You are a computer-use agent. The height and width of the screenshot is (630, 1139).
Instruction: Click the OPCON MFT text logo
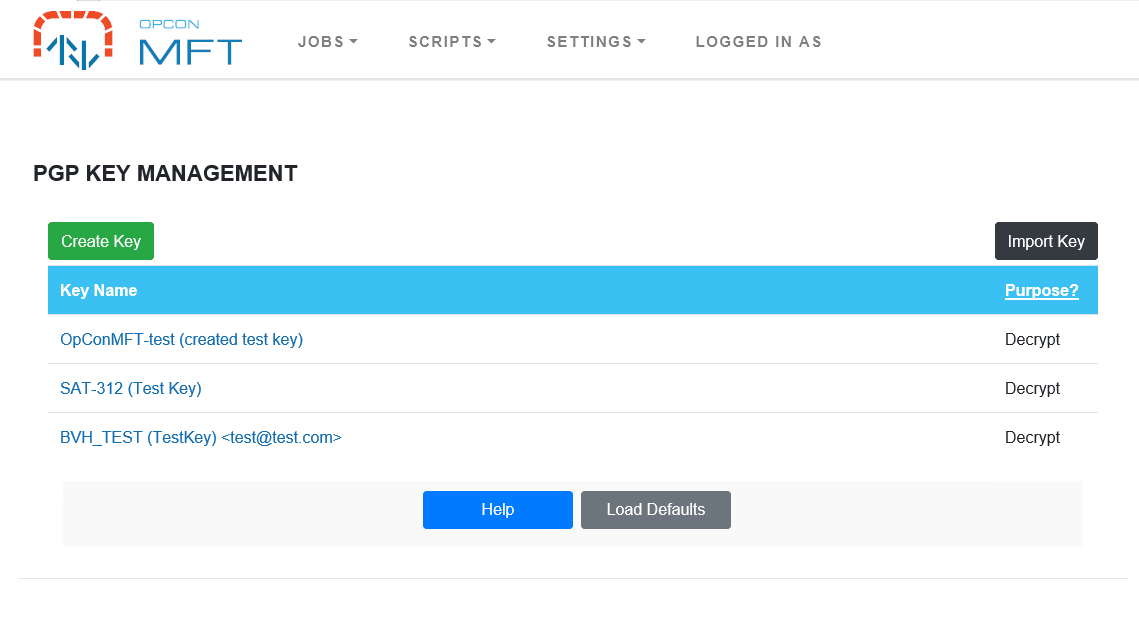pyautogui.click(x=190, y=42)
